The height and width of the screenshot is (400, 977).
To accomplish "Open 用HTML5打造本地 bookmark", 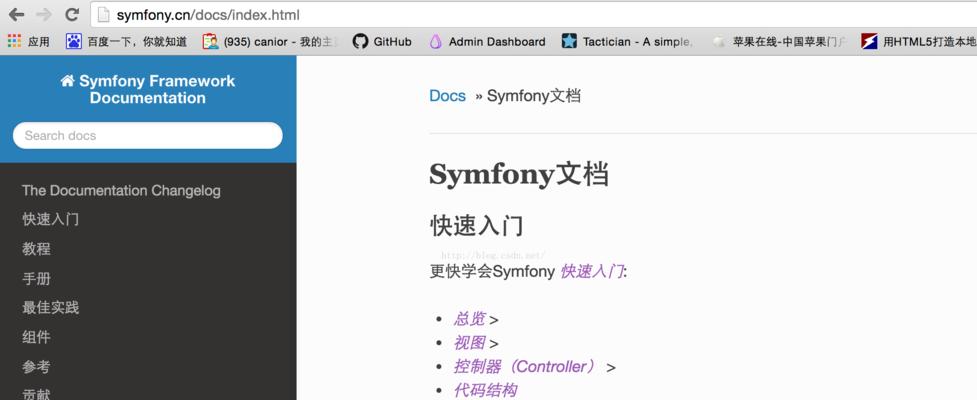I will (x=930, y=42).
